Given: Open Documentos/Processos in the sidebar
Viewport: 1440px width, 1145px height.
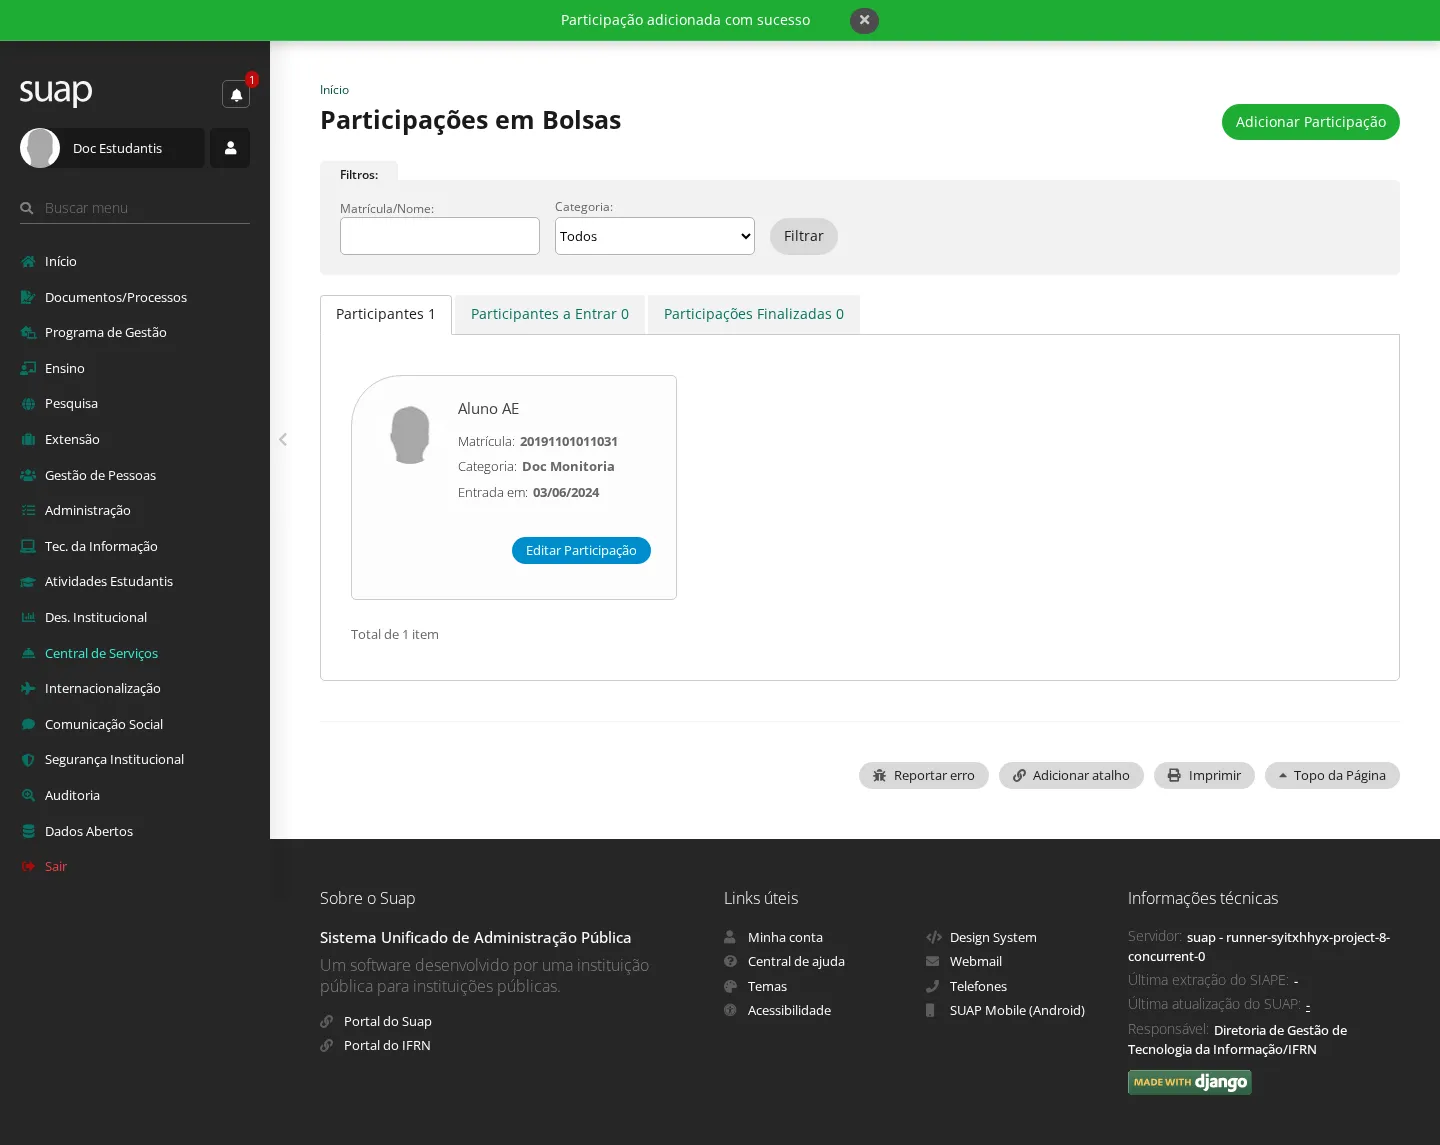Looking at the screenshot, I should tap(116, 297).
